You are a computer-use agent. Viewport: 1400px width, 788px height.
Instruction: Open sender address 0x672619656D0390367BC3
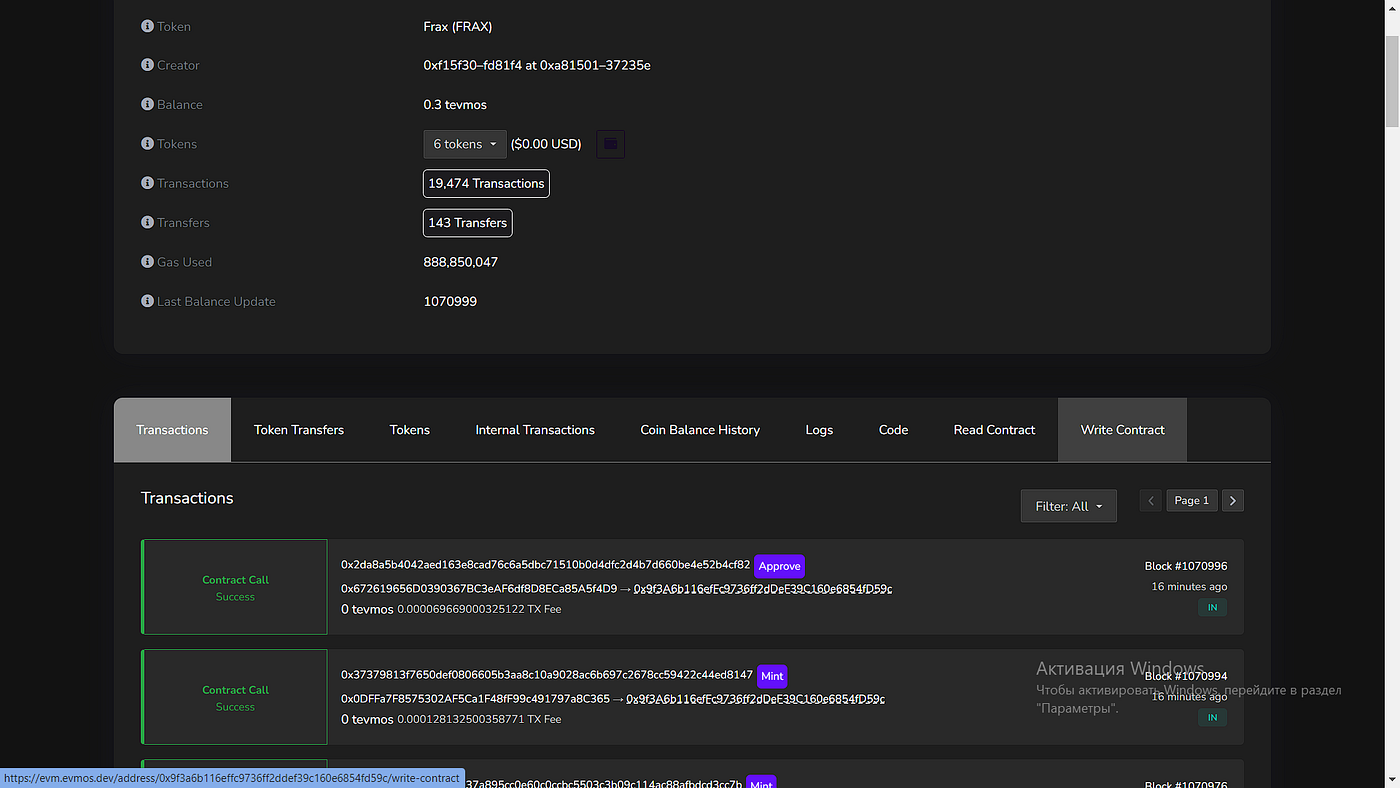[x=479, y=589]
